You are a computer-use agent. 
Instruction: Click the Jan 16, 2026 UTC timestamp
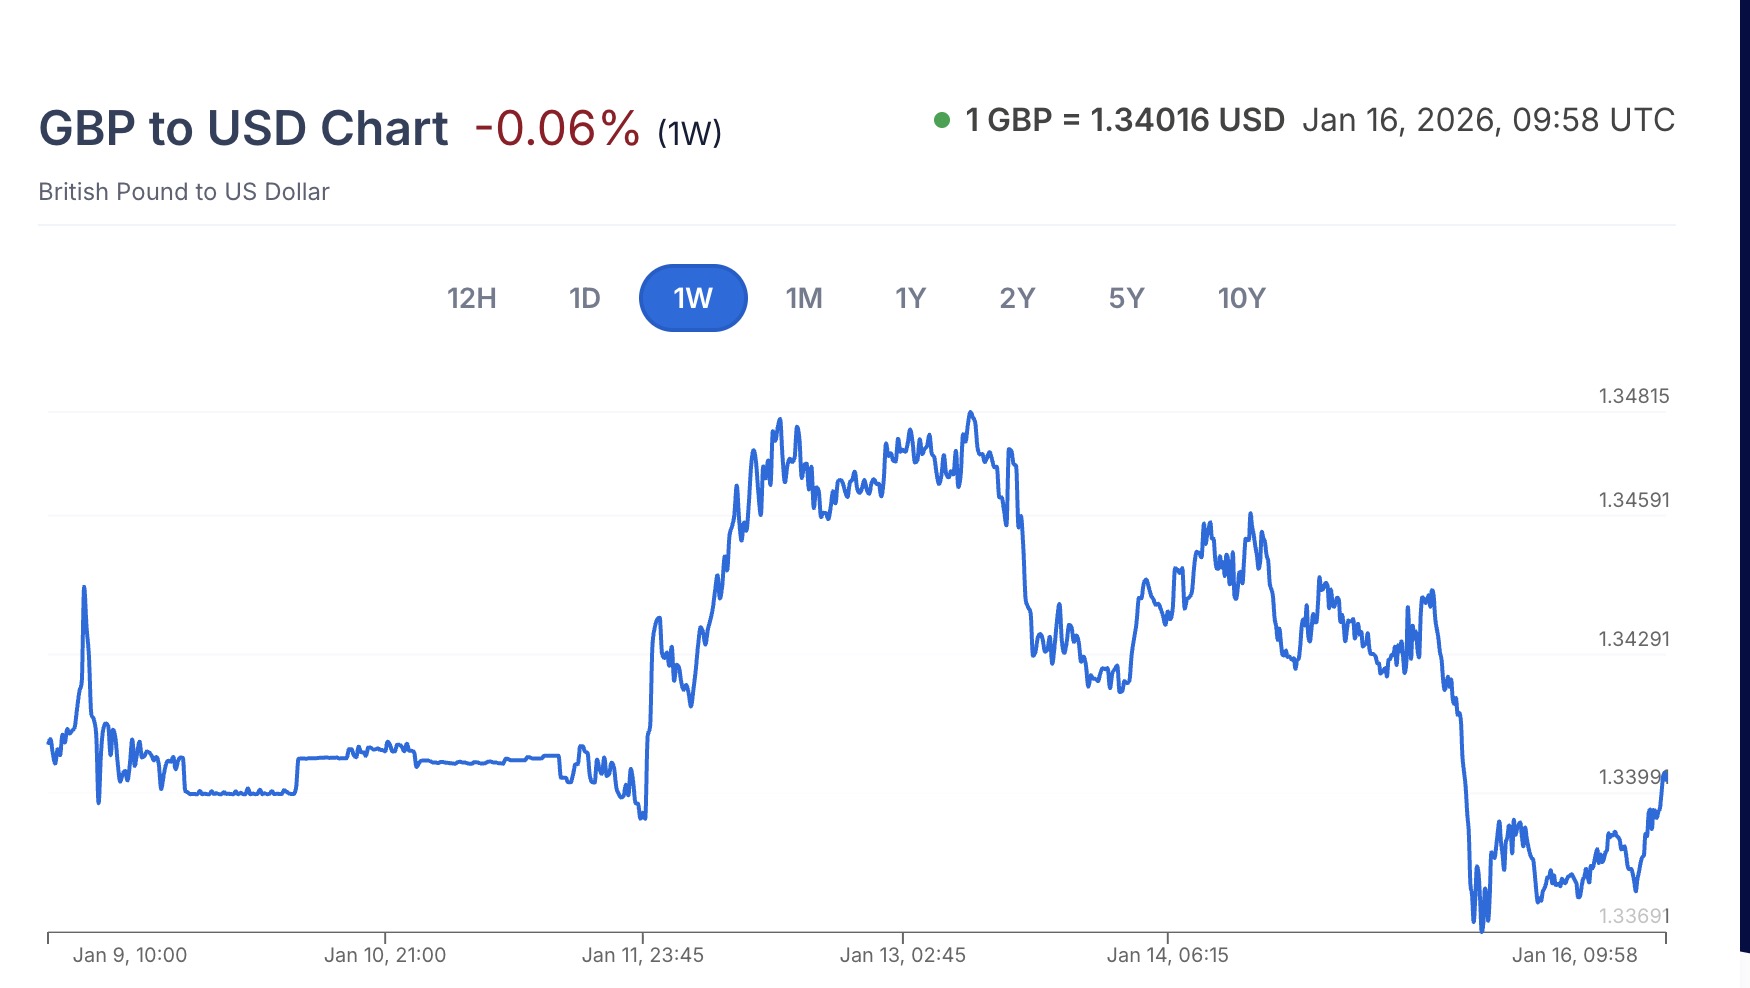(x=1488, y=121)
